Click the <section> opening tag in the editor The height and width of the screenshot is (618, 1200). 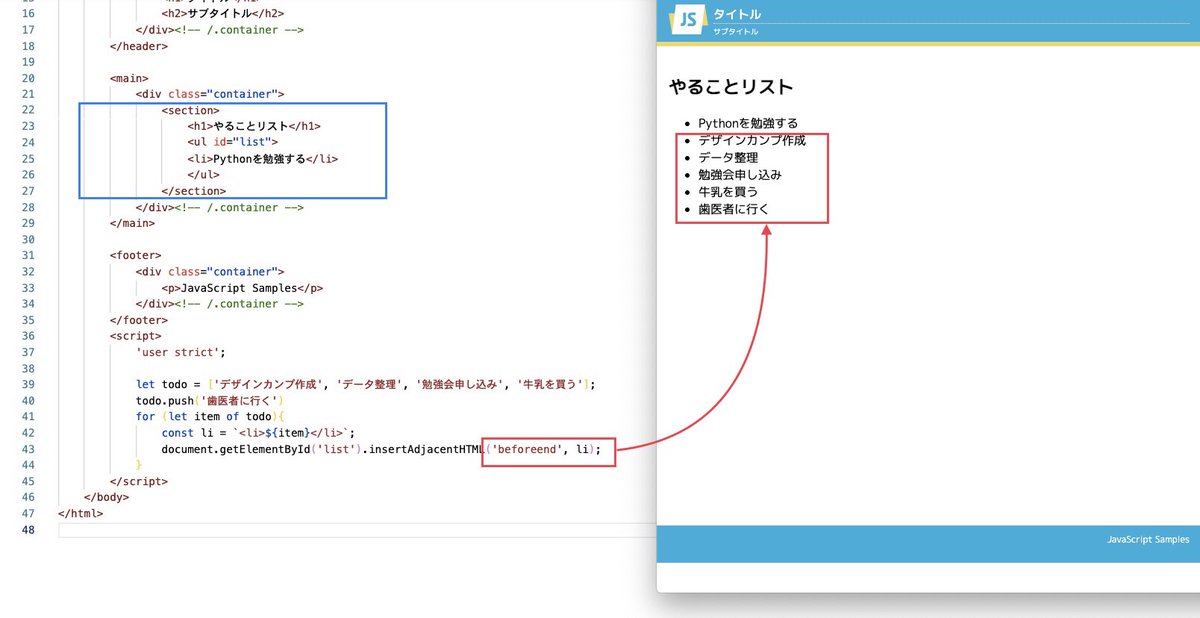(x=190, y=110)
